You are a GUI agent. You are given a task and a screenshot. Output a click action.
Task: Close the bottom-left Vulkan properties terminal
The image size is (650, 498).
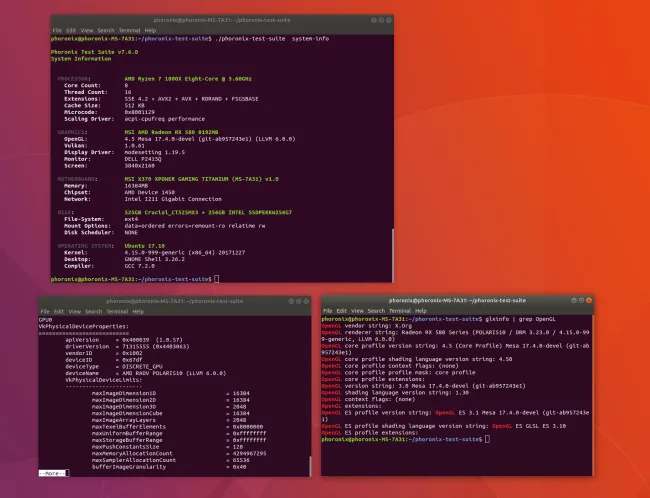303,300
